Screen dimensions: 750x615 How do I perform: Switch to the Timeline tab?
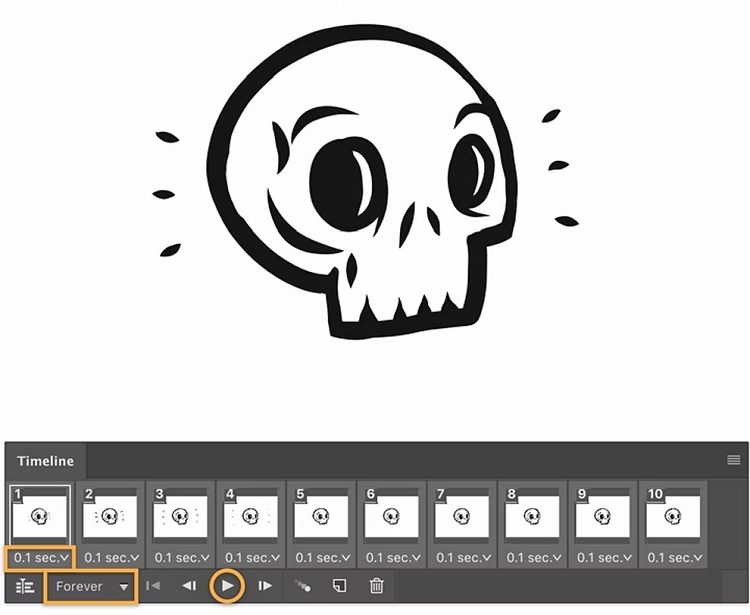click(45, 461)
